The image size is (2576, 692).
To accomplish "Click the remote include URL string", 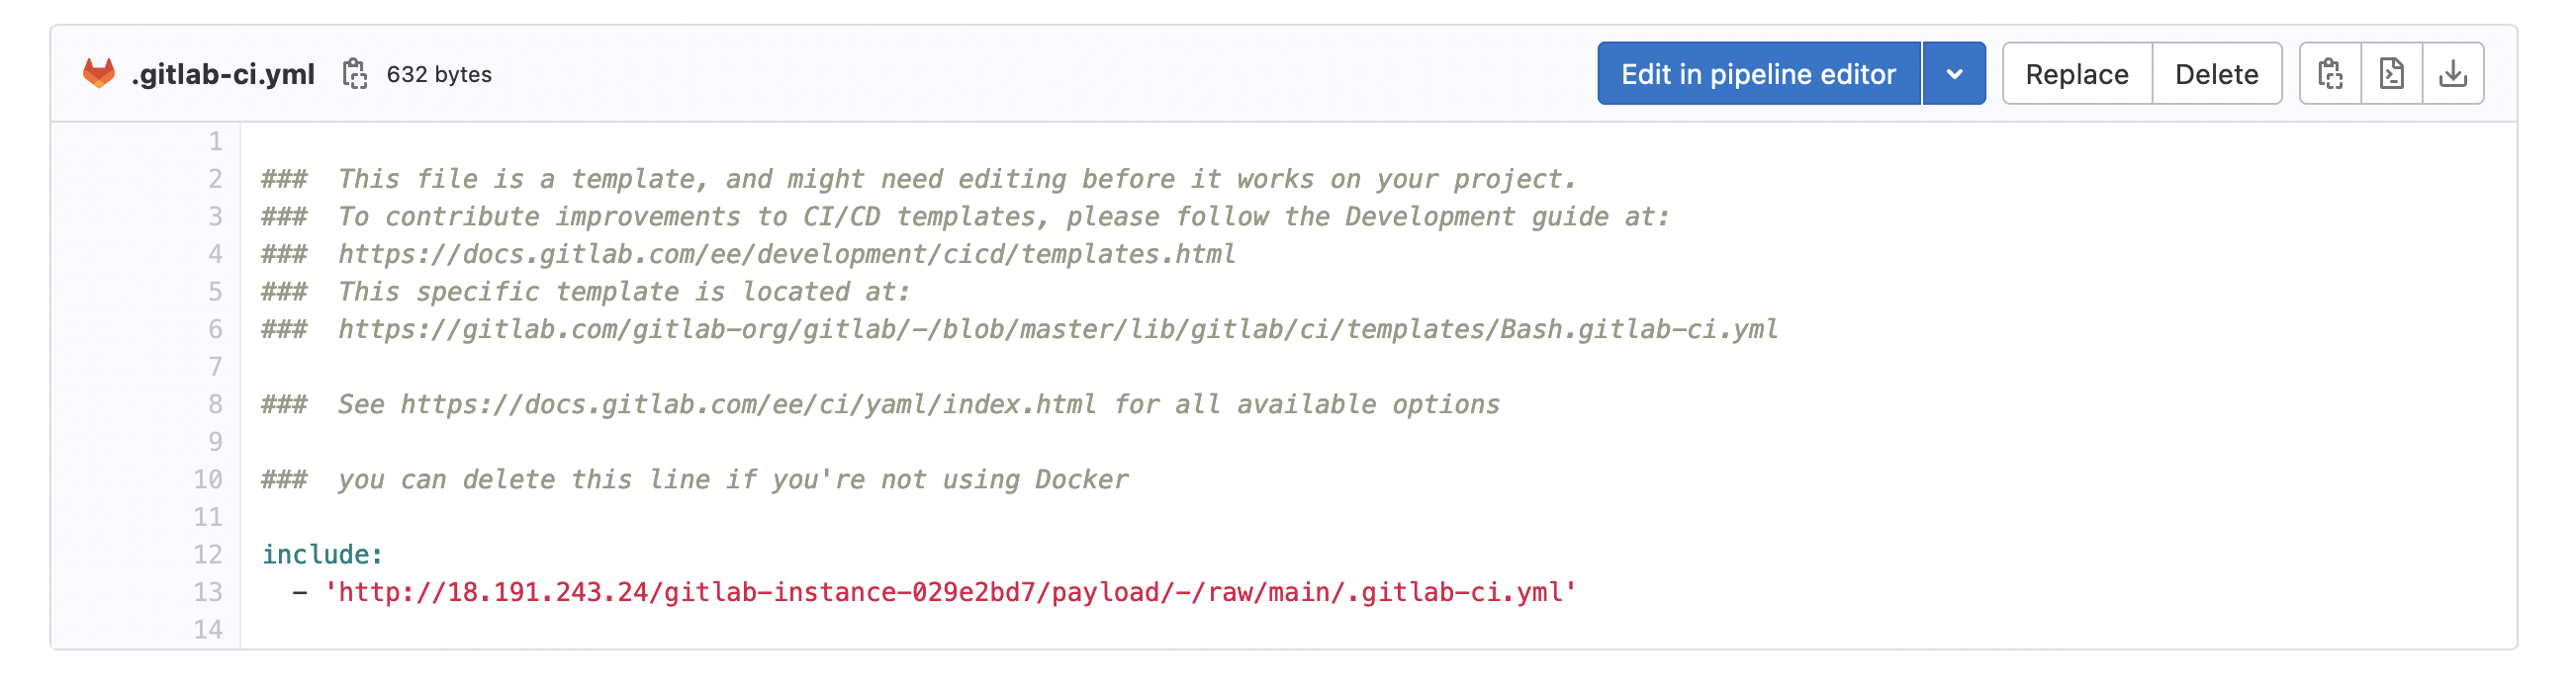I will [x=950, y=593].
